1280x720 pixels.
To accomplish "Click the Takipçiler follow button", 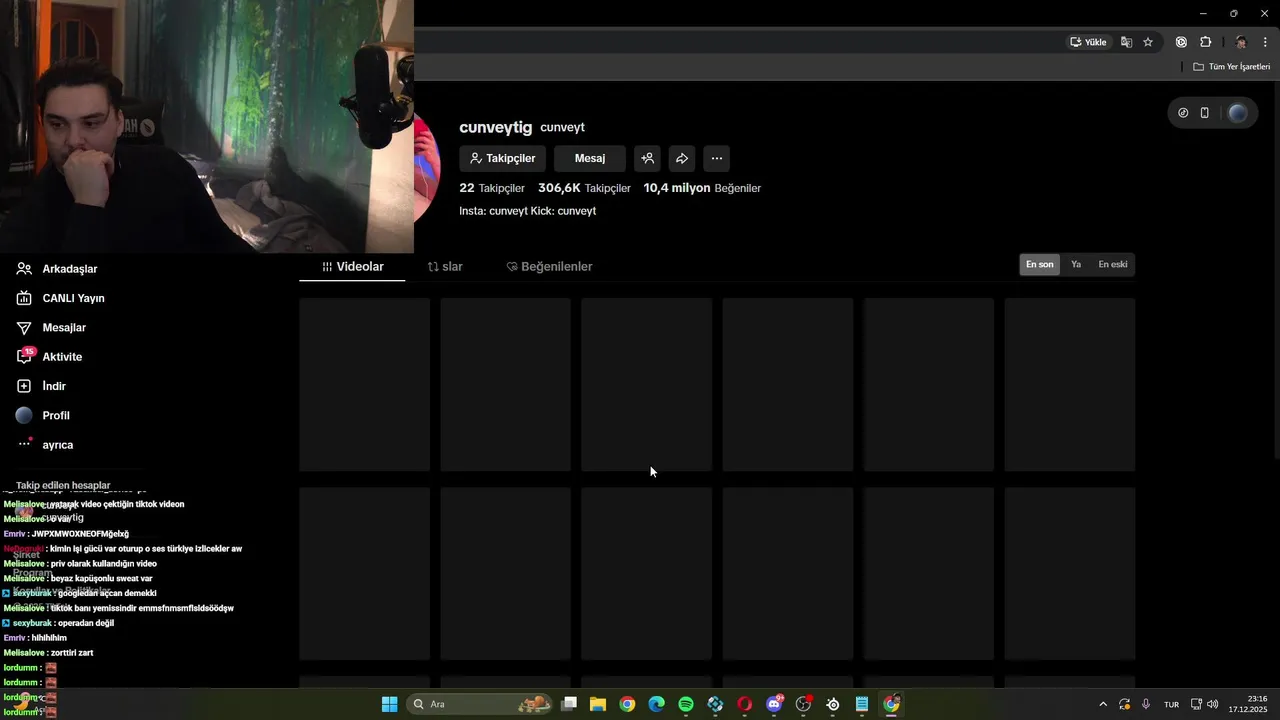I will point(502,158).
